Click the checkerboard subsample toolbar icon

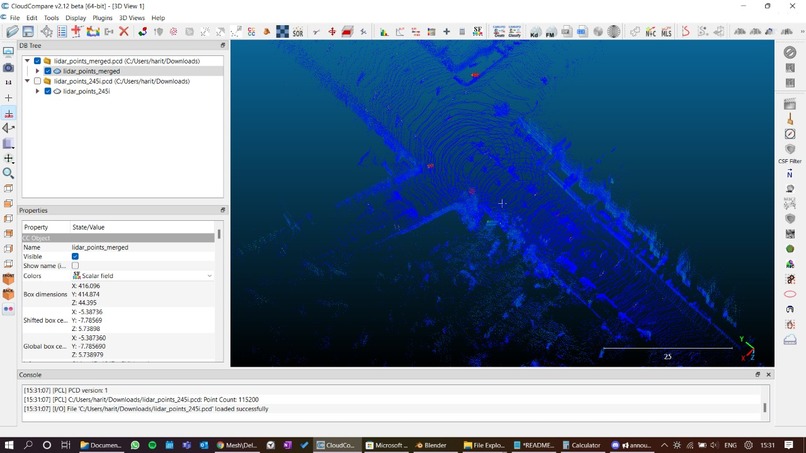[282, 31]
